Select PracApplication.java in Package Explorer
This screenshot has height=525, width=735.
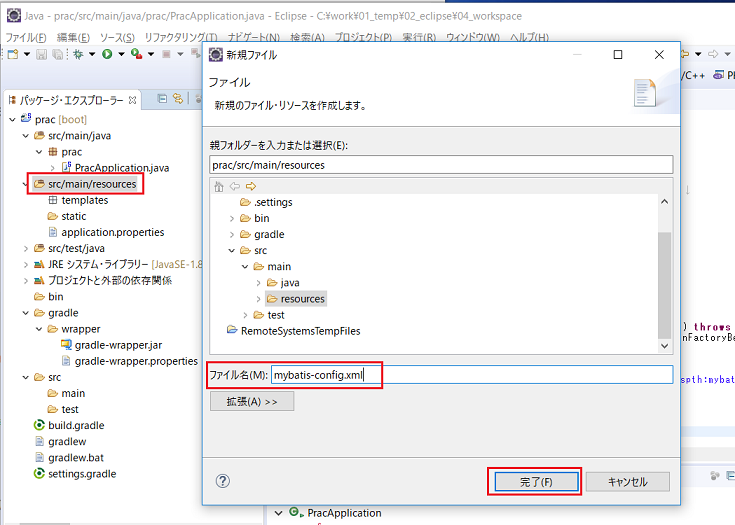pos(122,168)
